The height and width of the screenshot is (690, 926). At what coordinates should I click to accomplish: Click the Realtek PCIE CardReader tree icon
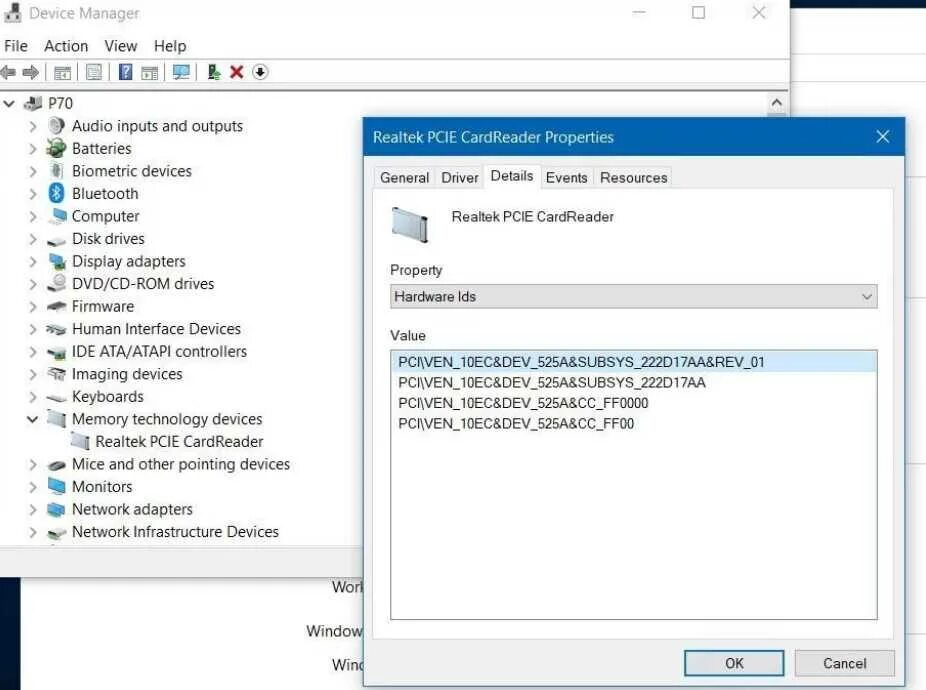[x=80, y=441]
